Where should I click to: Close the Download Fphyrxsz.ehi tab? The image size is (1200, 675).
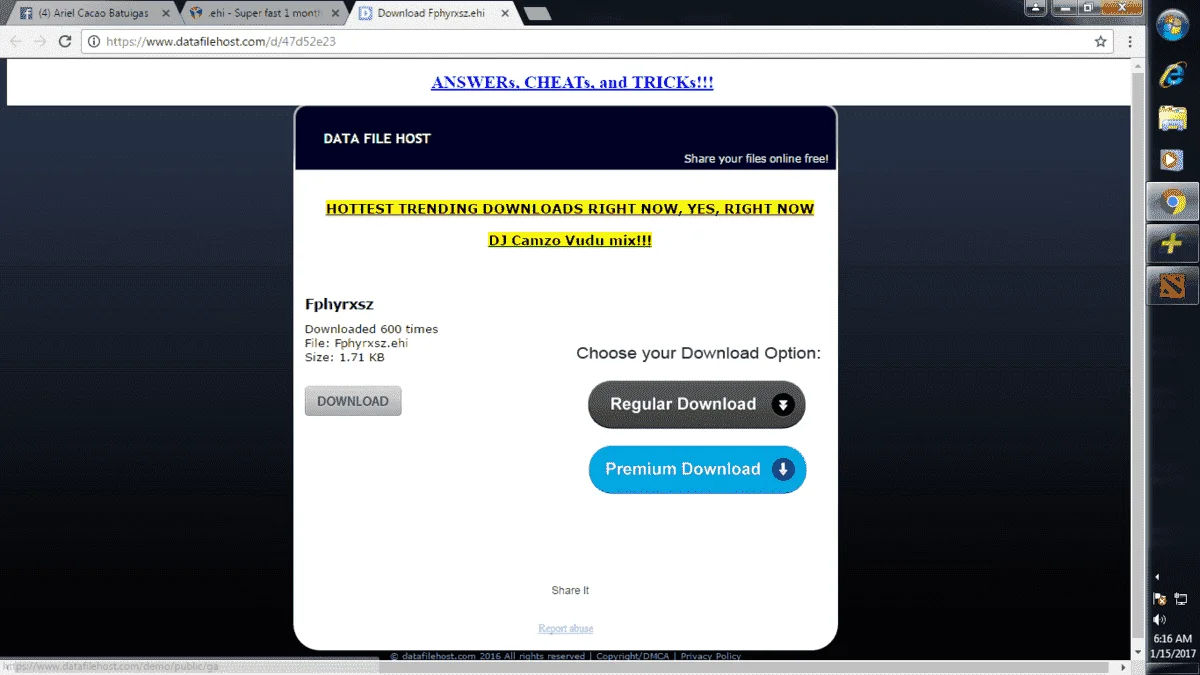(503, 13)
